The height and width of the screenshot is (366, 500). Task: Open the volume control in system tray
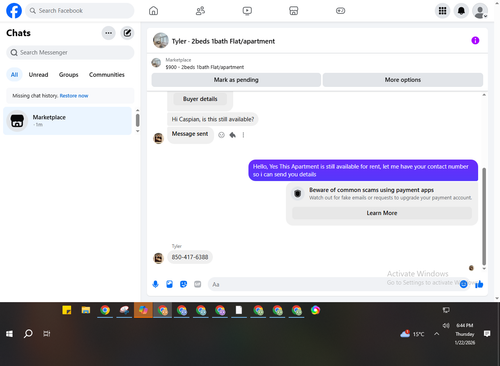(x=446, y=325)
